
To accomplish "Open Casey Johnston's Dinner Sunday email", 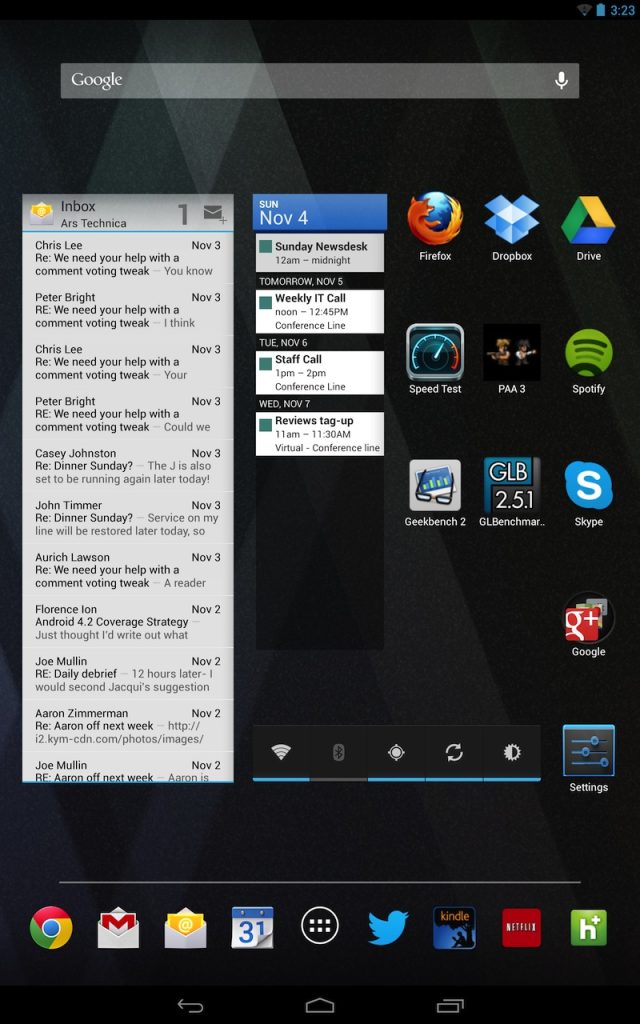I will coord(128,466).
